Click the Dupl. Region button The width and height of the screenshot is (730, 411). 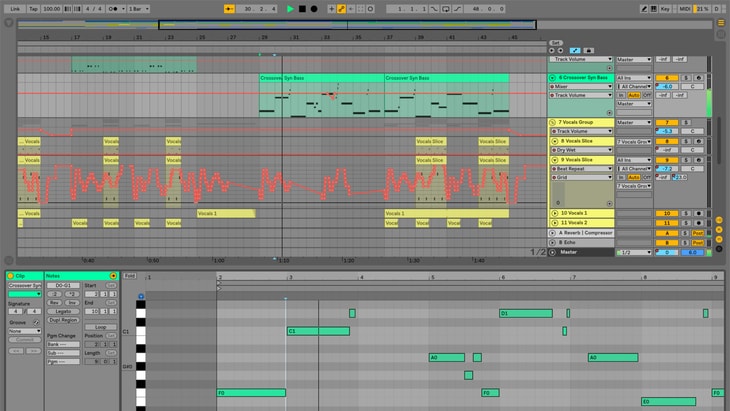tap(63, 320)
